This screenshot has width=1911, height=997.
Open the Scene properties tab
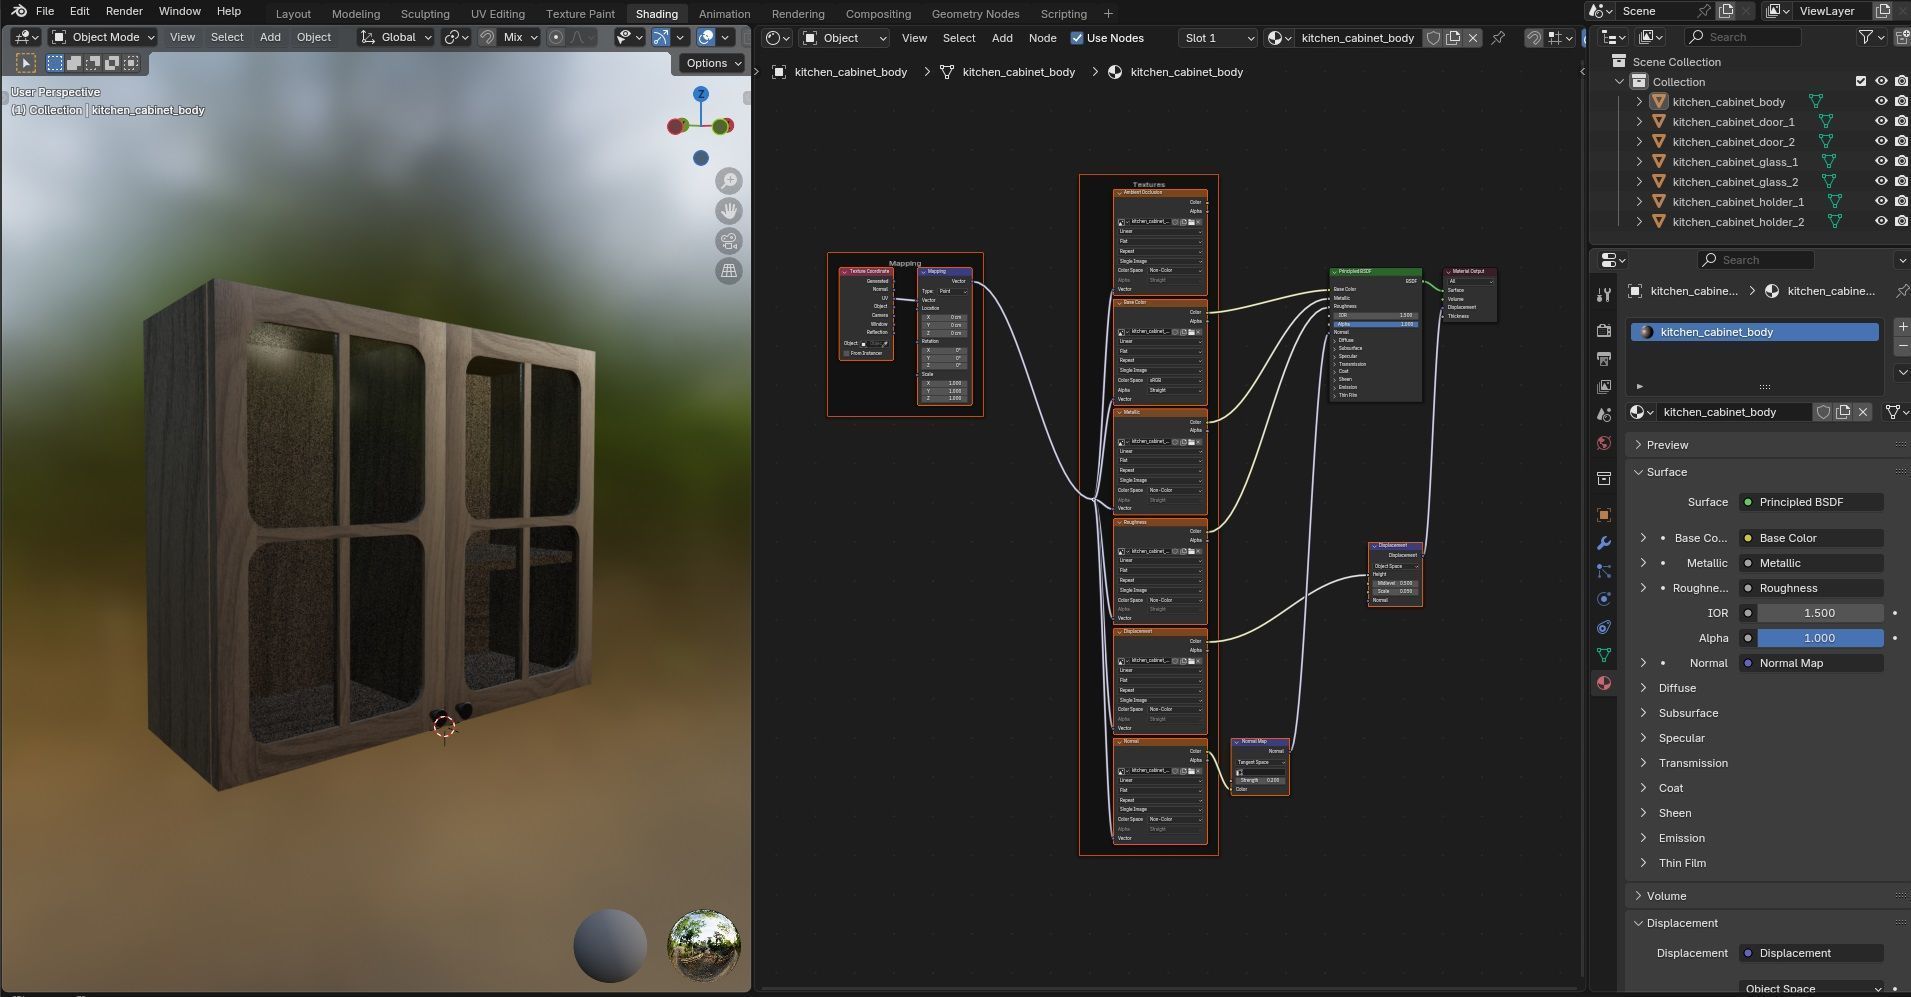click(1604, 415)
